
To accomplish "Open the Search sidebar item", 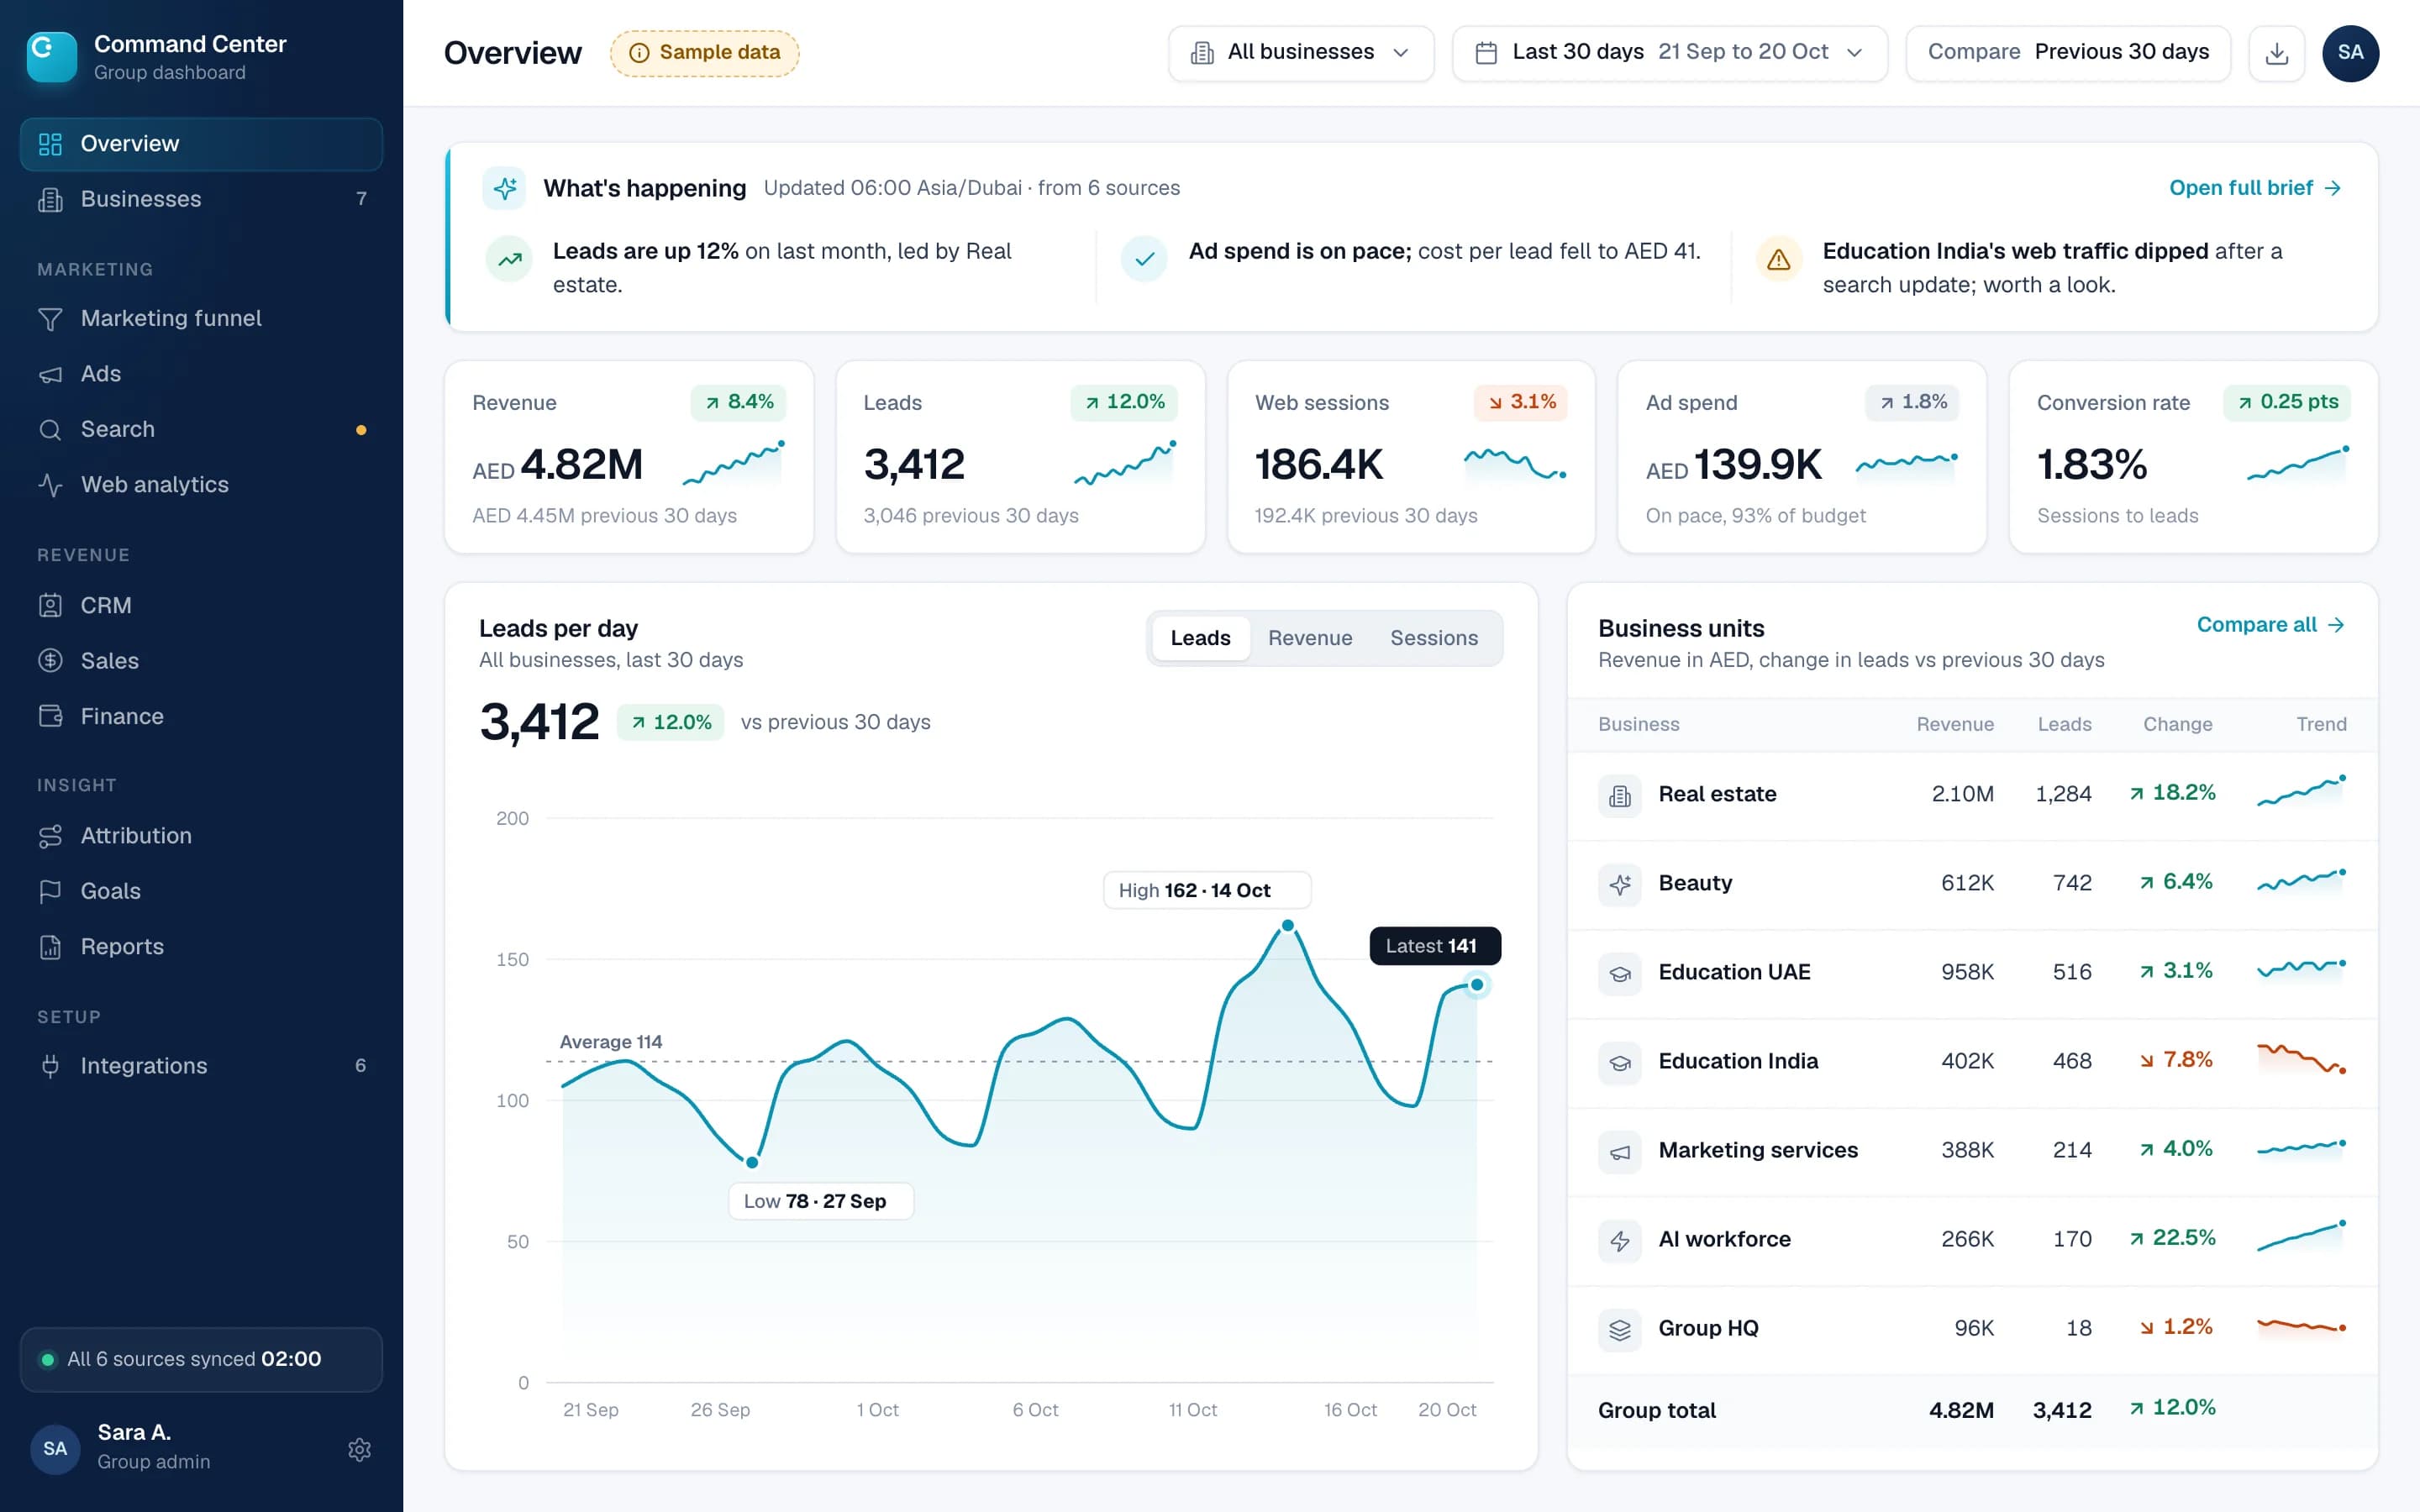I will (201, 429).
